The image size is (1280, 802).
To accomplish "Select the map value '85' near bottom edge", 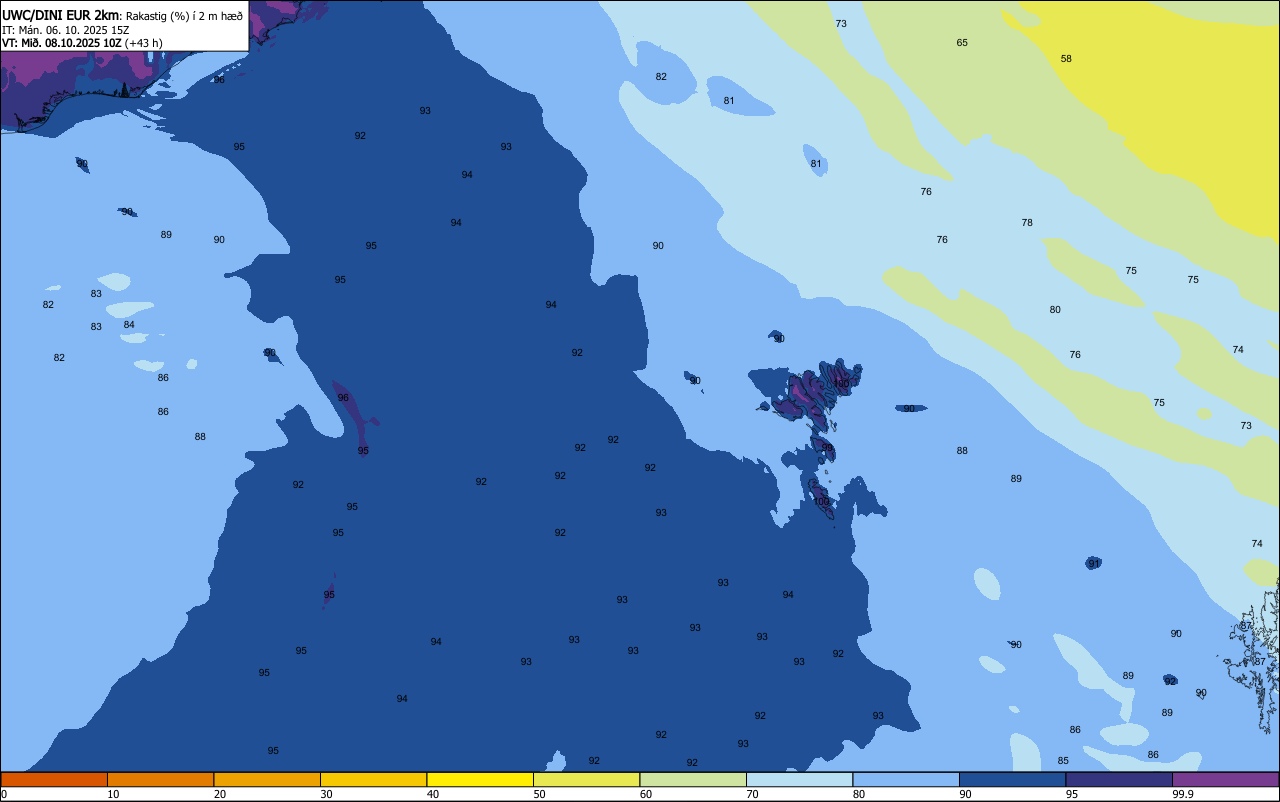I will pos(1063,761).
